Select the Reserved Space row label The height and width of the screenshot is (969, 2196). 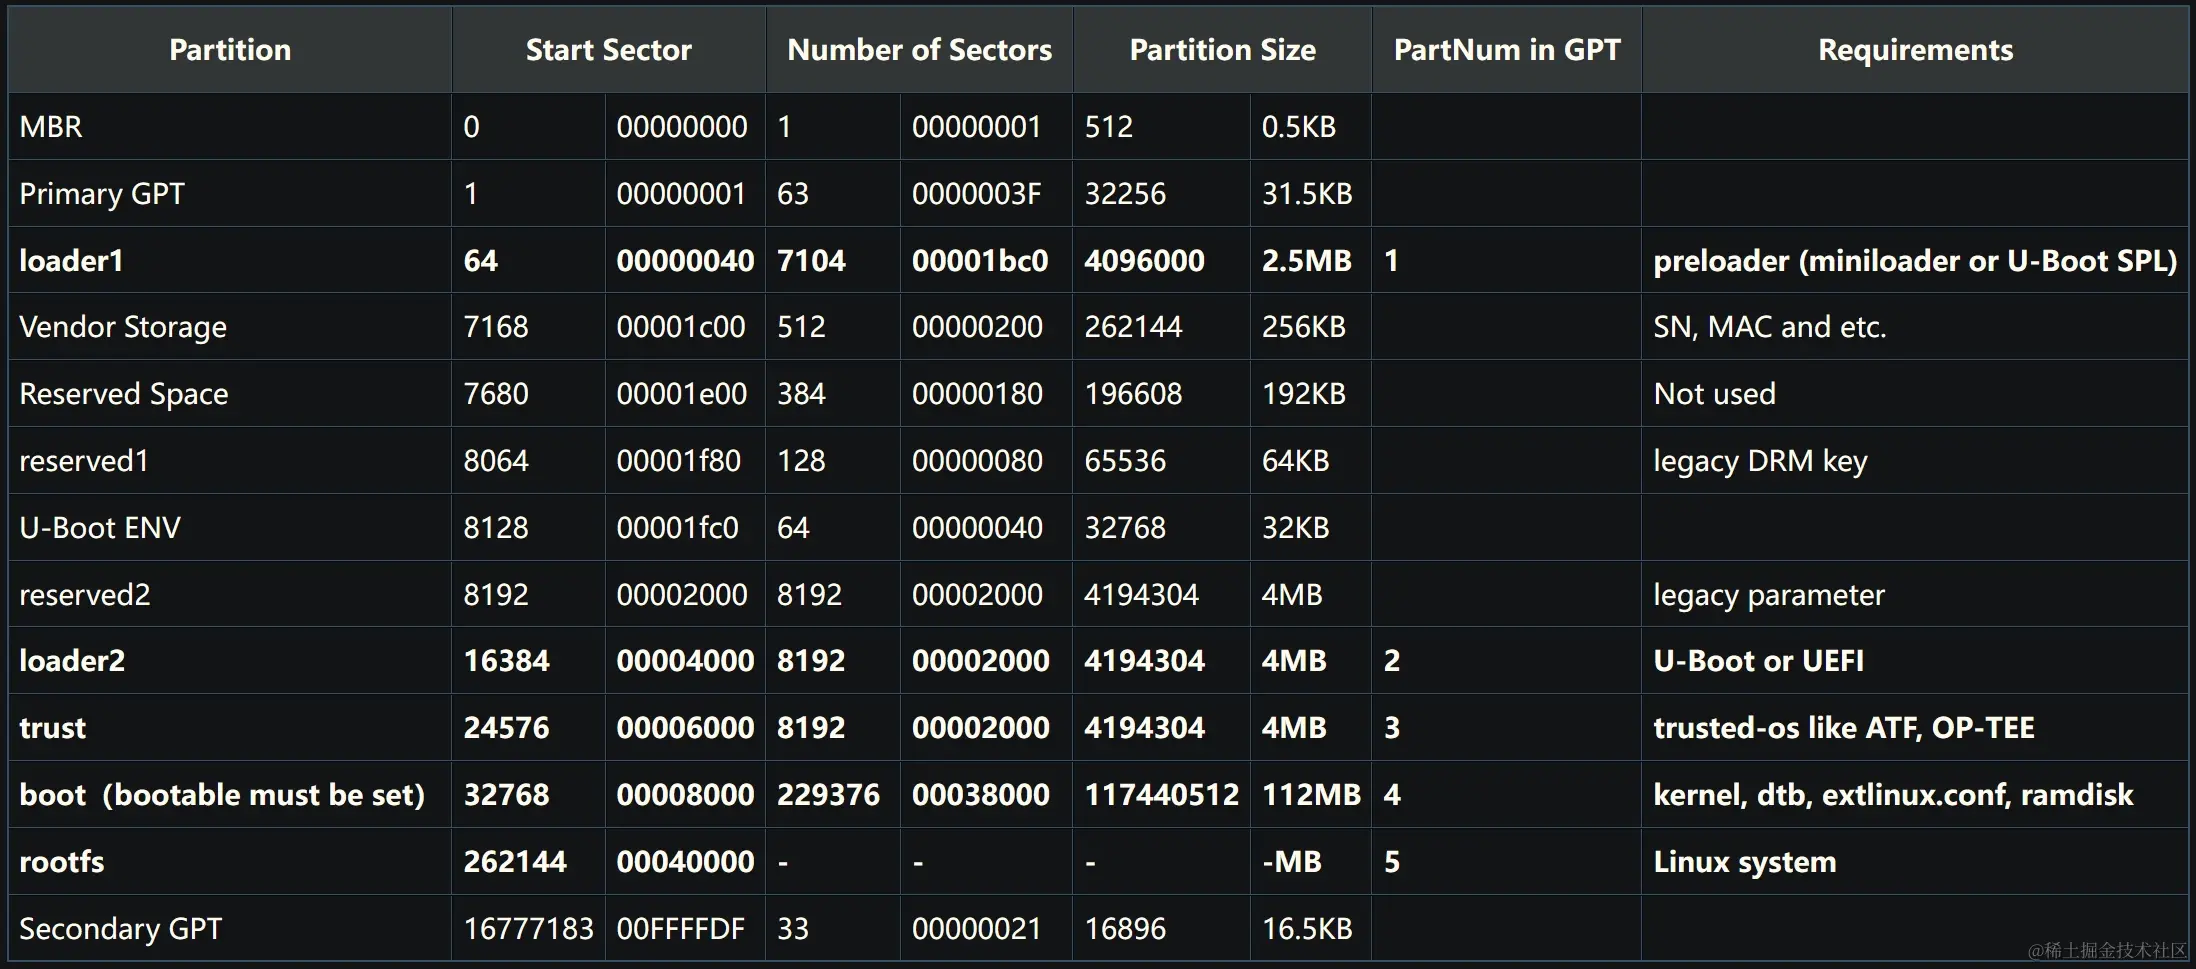click(x=124, y=394)
